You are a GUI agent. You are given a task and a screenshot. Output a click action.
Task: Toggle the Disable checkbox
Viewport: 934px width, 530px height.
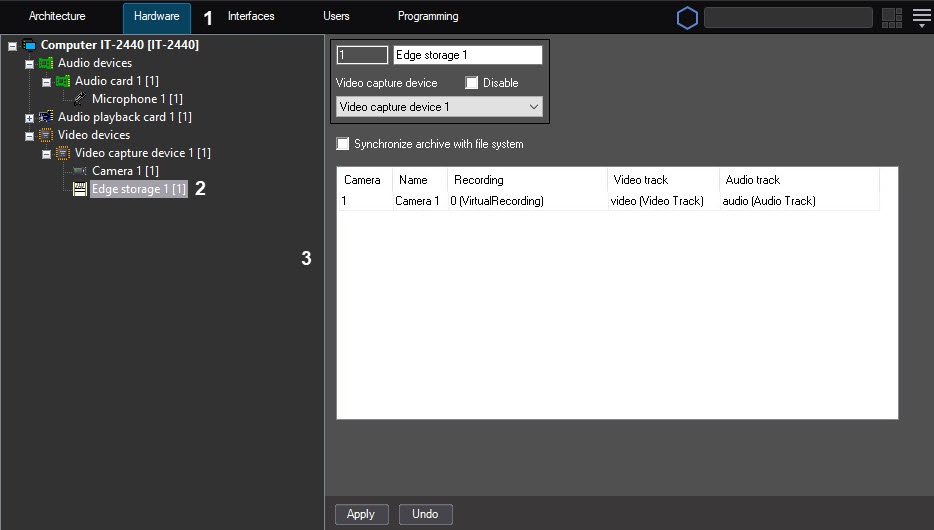(472, 83)
